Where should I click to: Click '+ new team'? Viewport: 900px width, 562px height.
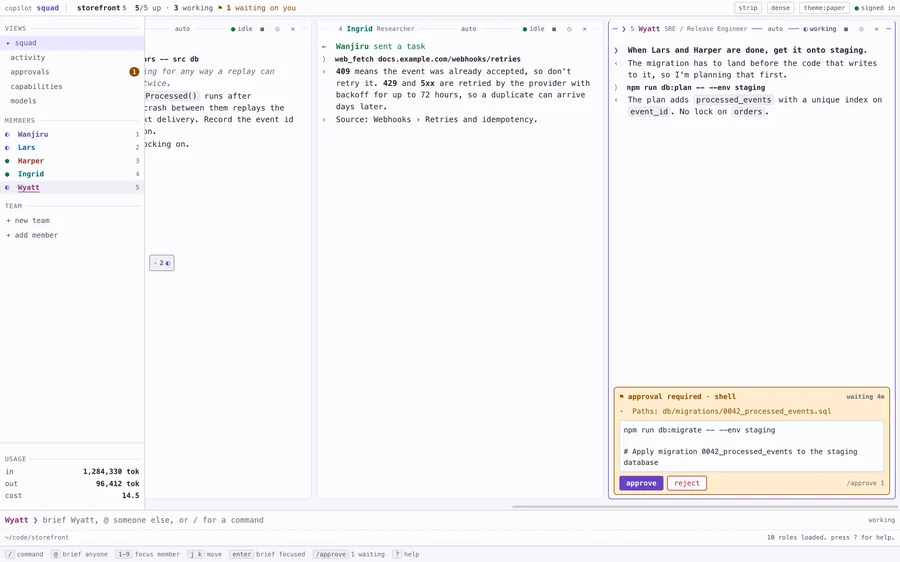28,220
